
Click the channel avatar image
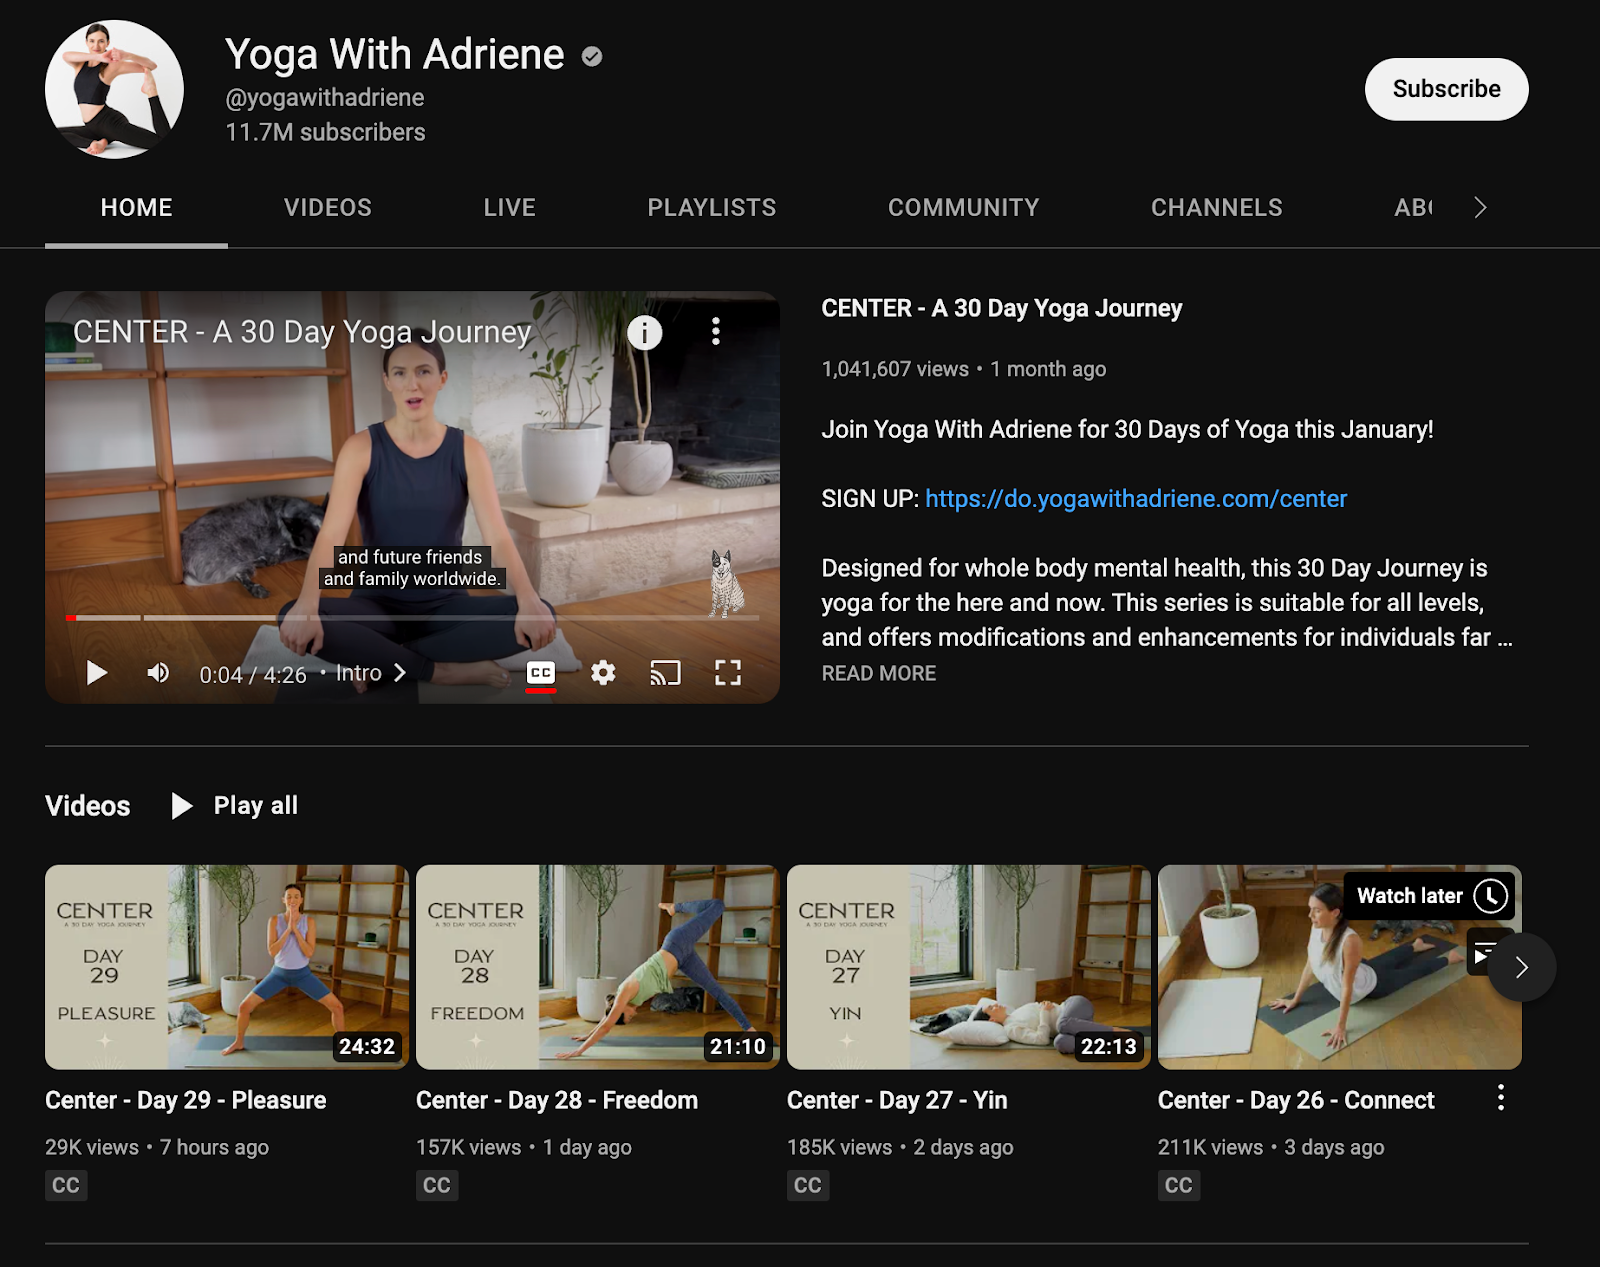click(x=114, y=89)
